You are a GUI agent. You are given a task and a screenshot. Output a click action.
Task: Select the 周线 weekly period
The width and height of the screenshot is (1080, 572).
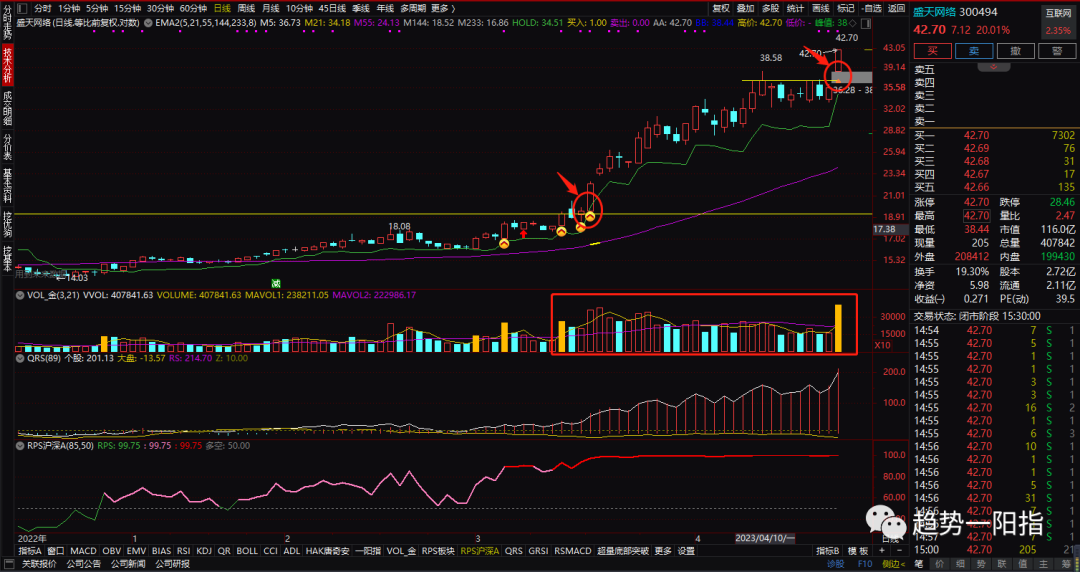point(246,8)
